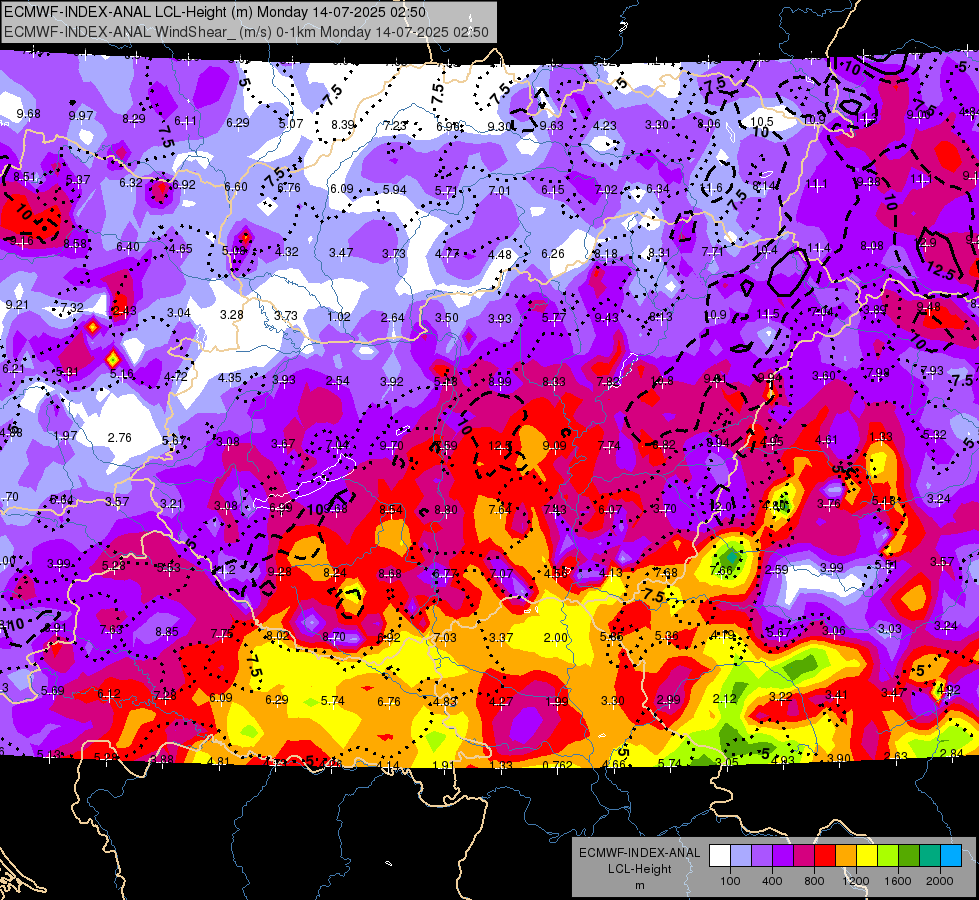Image resolution: width=979 pixels, height=900 pixels.
Task: Click the shear value '4.92'
Action: (x=949, y=690)
